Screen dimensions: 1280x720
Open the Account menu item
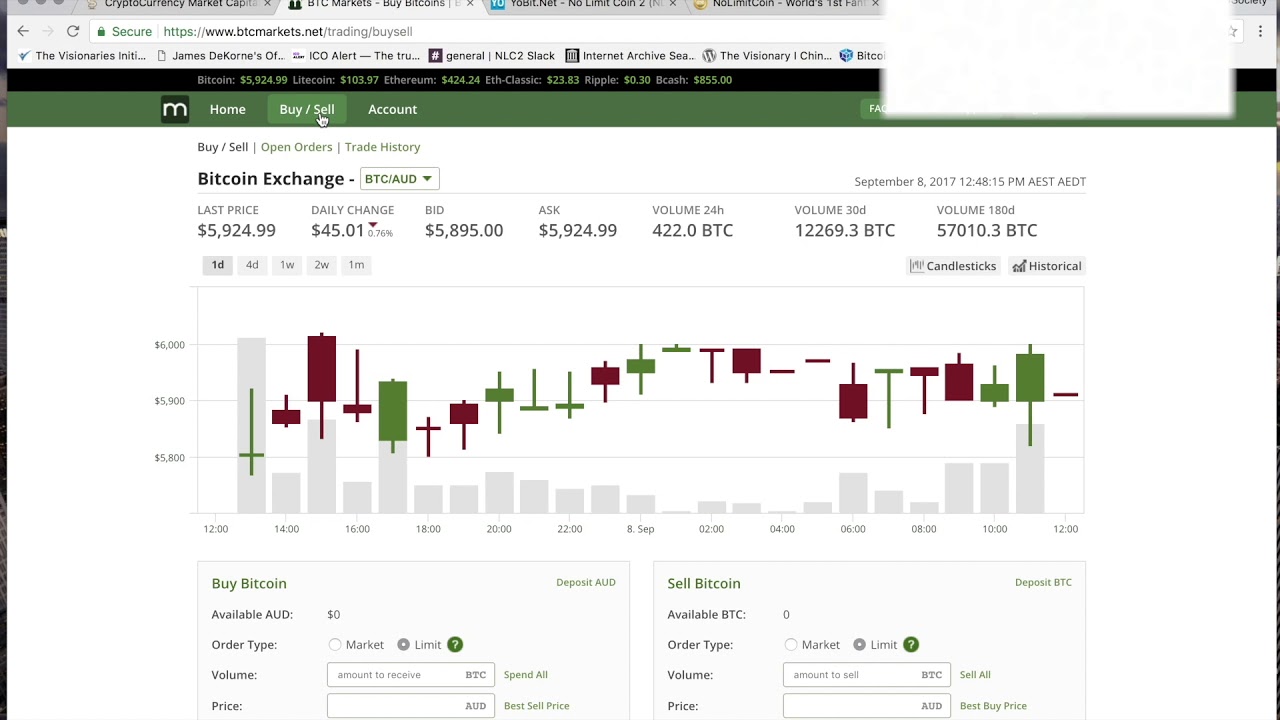click(x=392, y=109)
